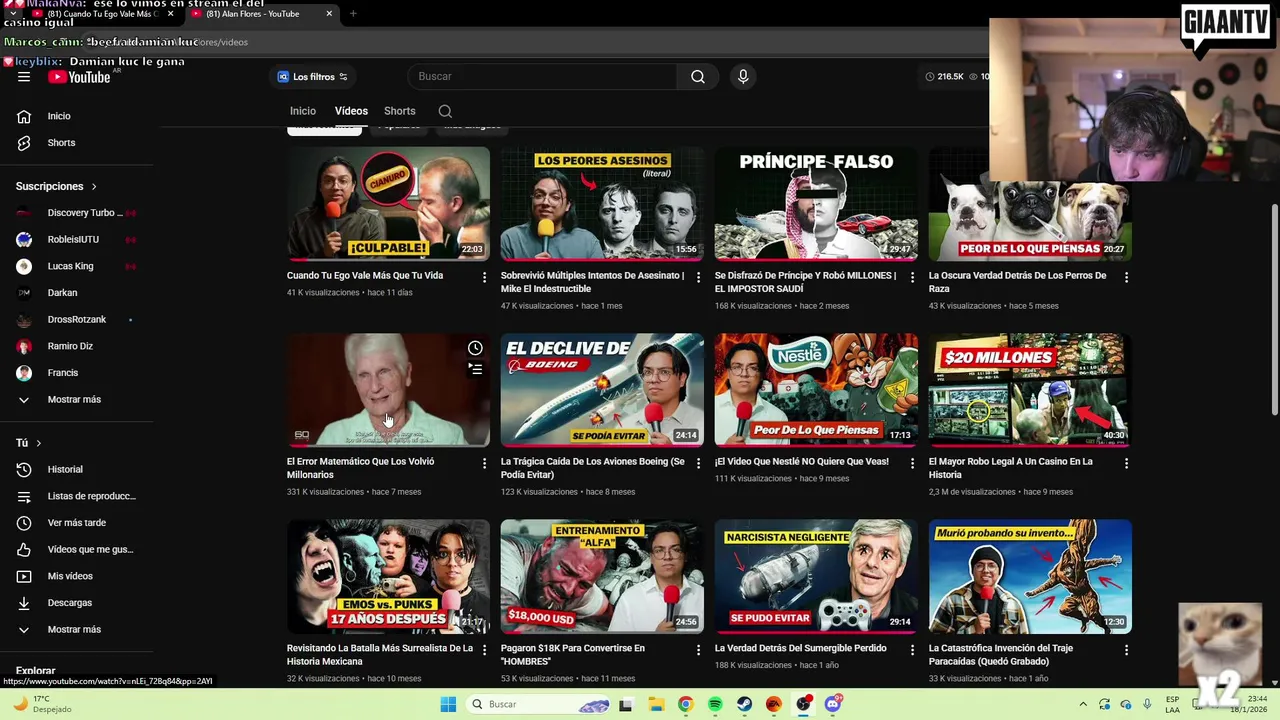Open options for Cuando Tu Ego video
This screenshot has height=720, width=1280.
tap(485, 277)
